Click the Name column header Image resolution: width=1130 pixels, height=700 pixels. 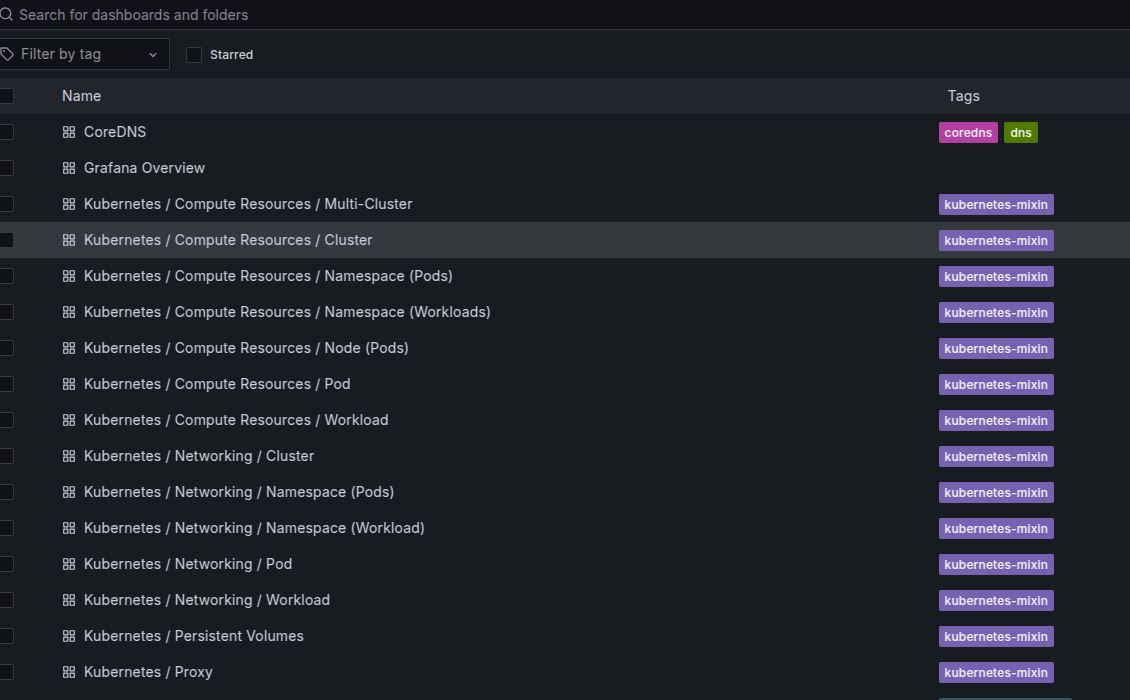coord(81,96)
